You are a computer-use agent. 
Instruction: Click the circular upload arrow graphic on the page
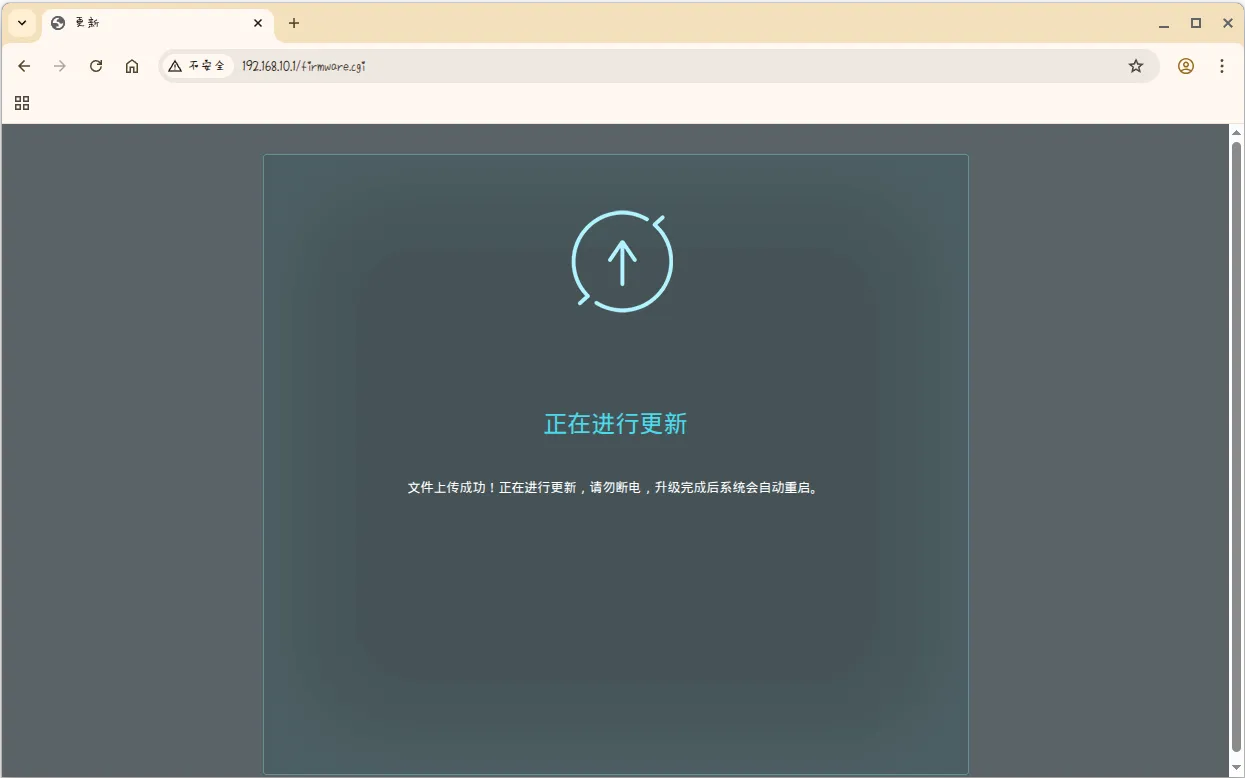[x=622, y=260]
